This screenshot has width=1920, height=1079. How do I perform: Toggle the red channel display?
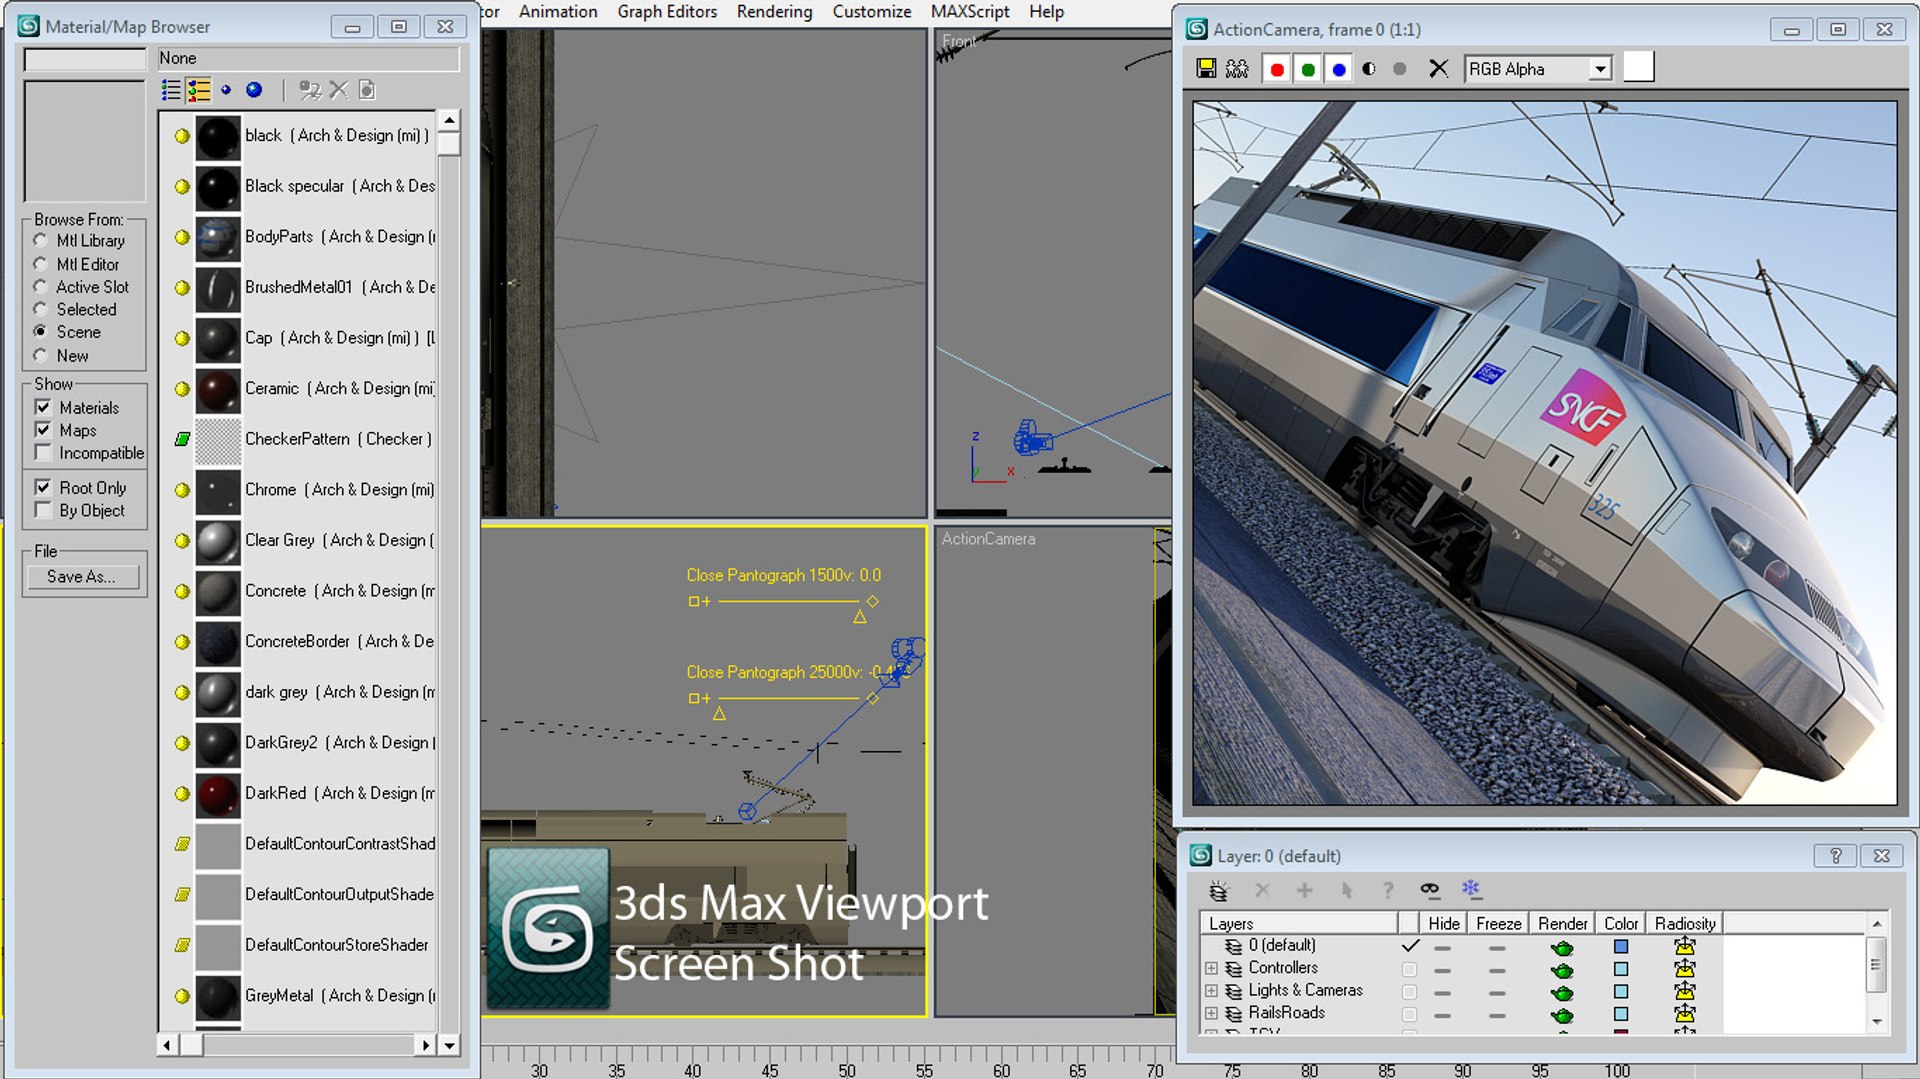pyautogui.click(x=1277, y=69)
